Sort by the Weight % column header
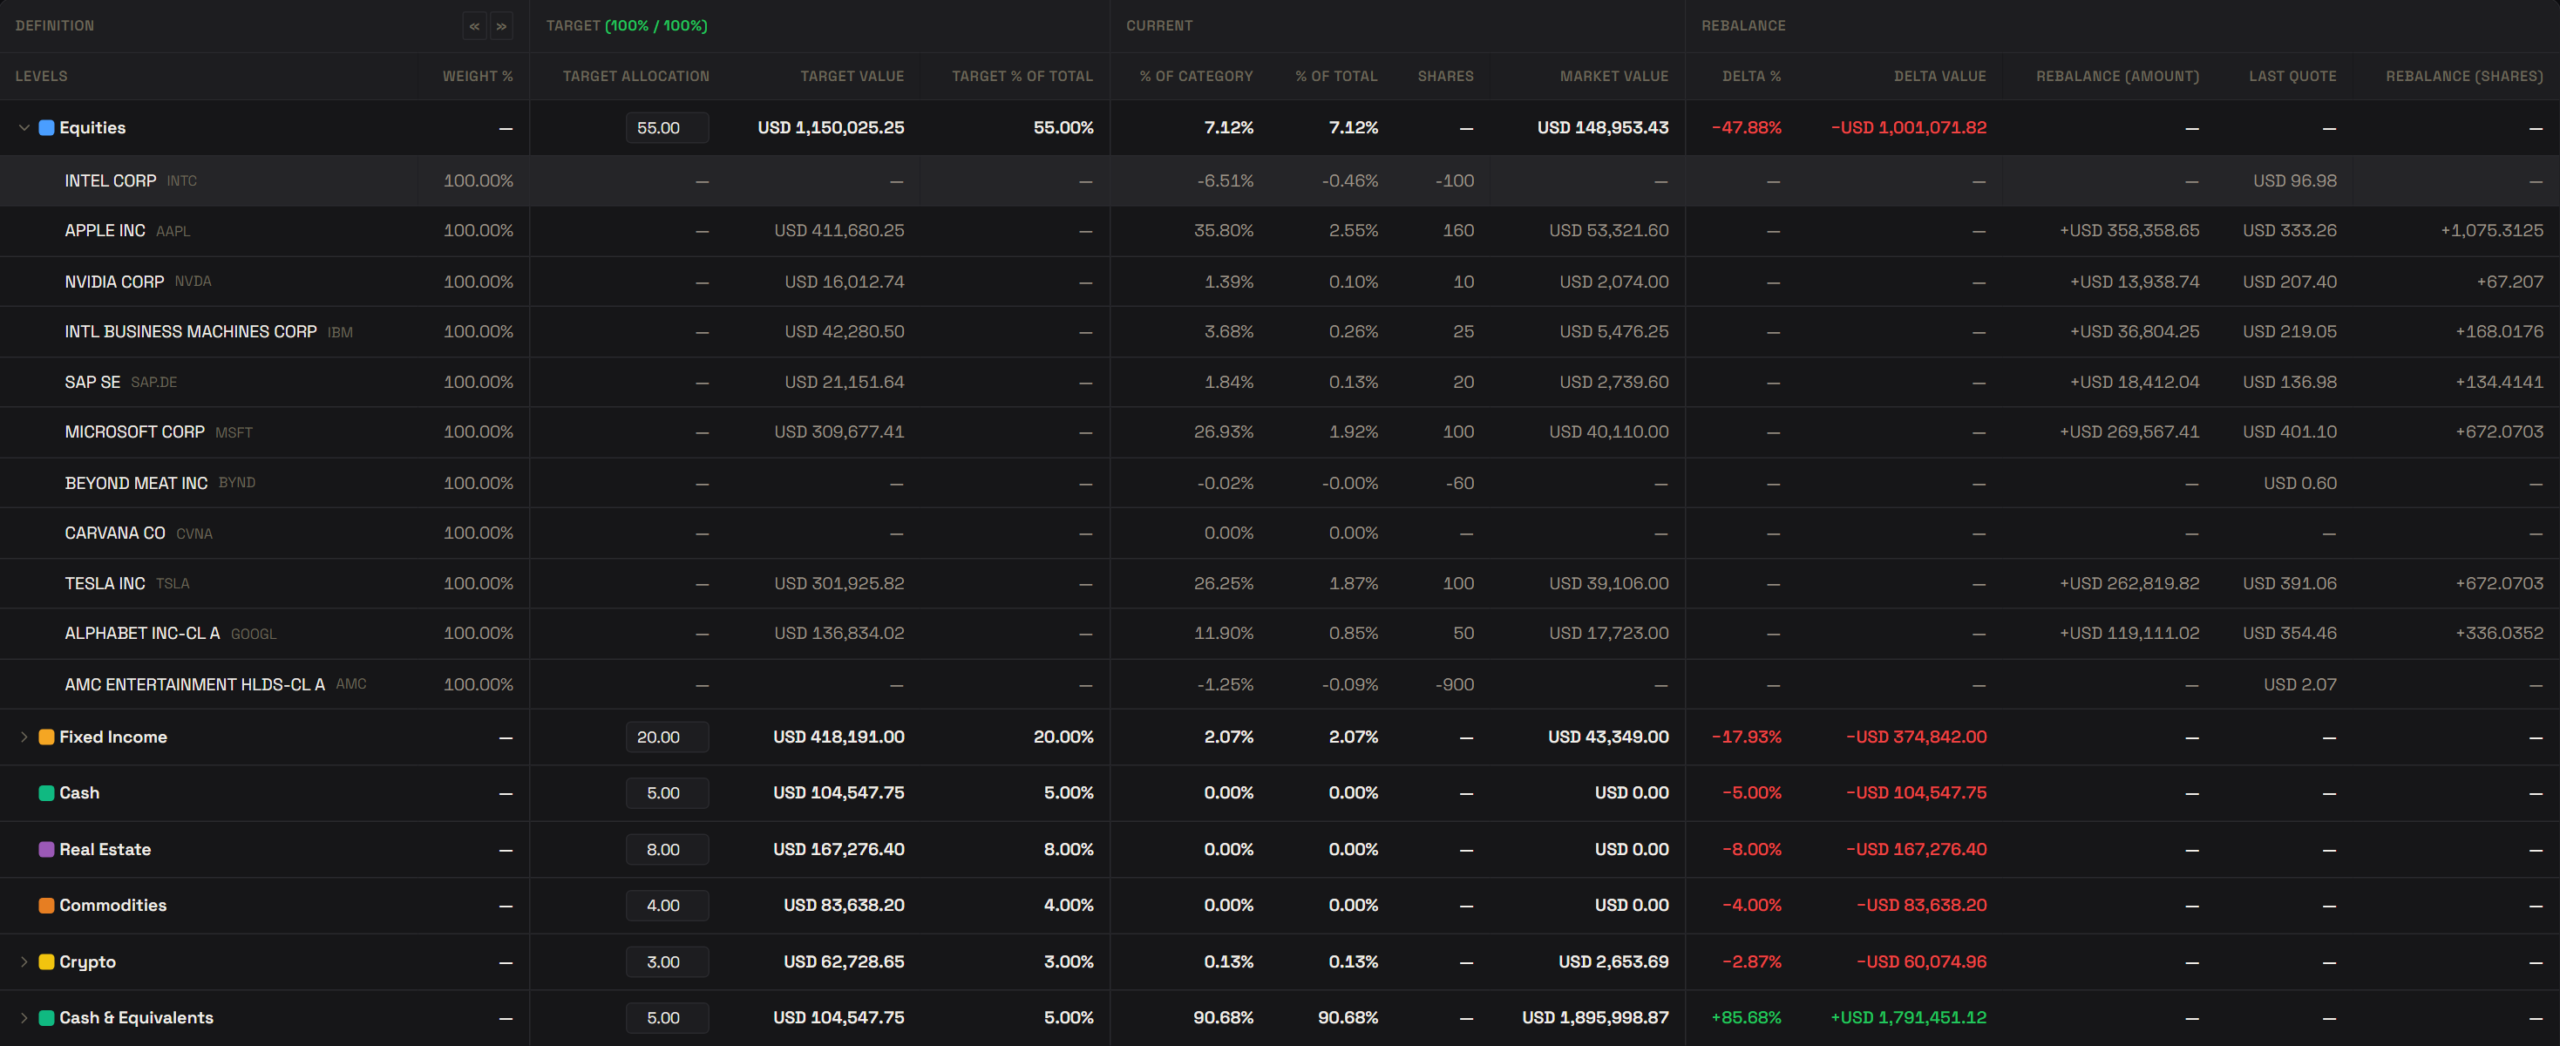The height and width of the screenshot is (1046, 2560). 477,76
